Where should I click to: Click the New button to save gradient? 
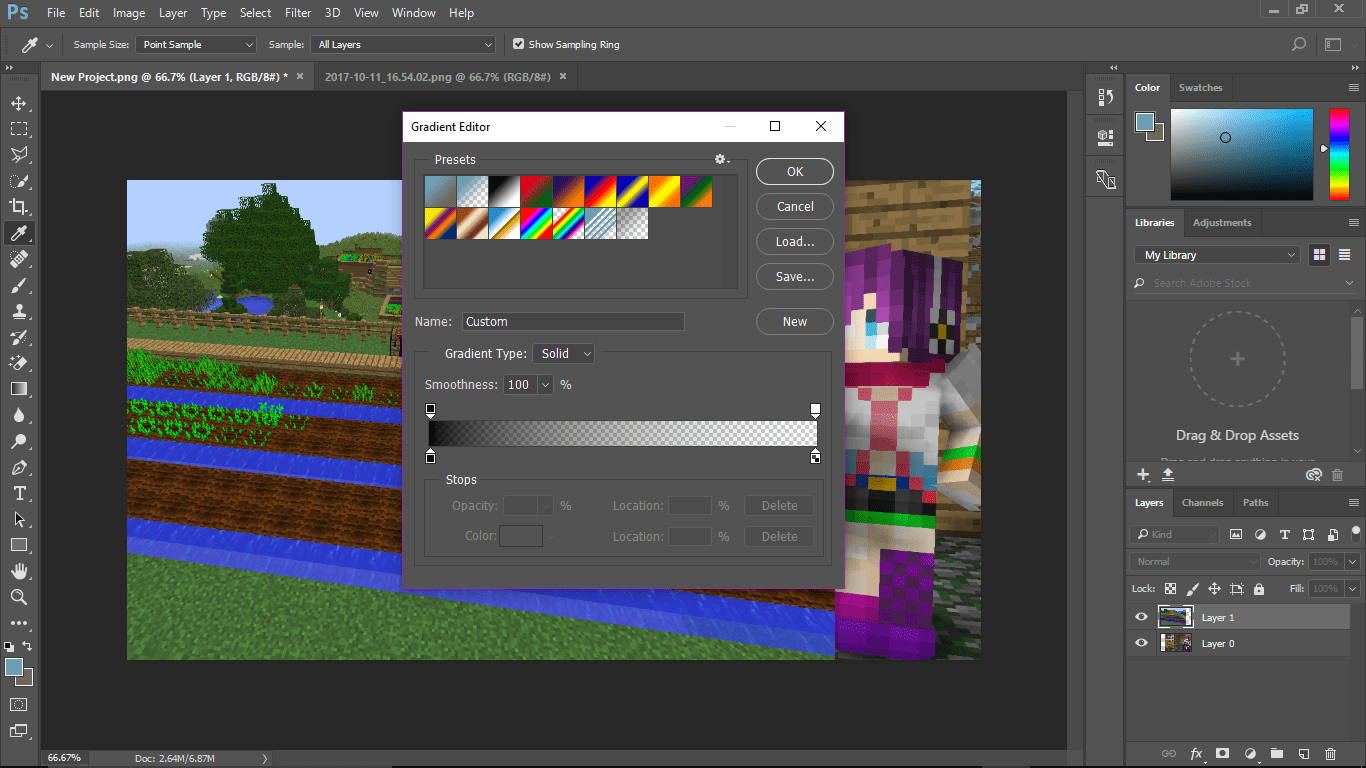[x=794, y=321]
